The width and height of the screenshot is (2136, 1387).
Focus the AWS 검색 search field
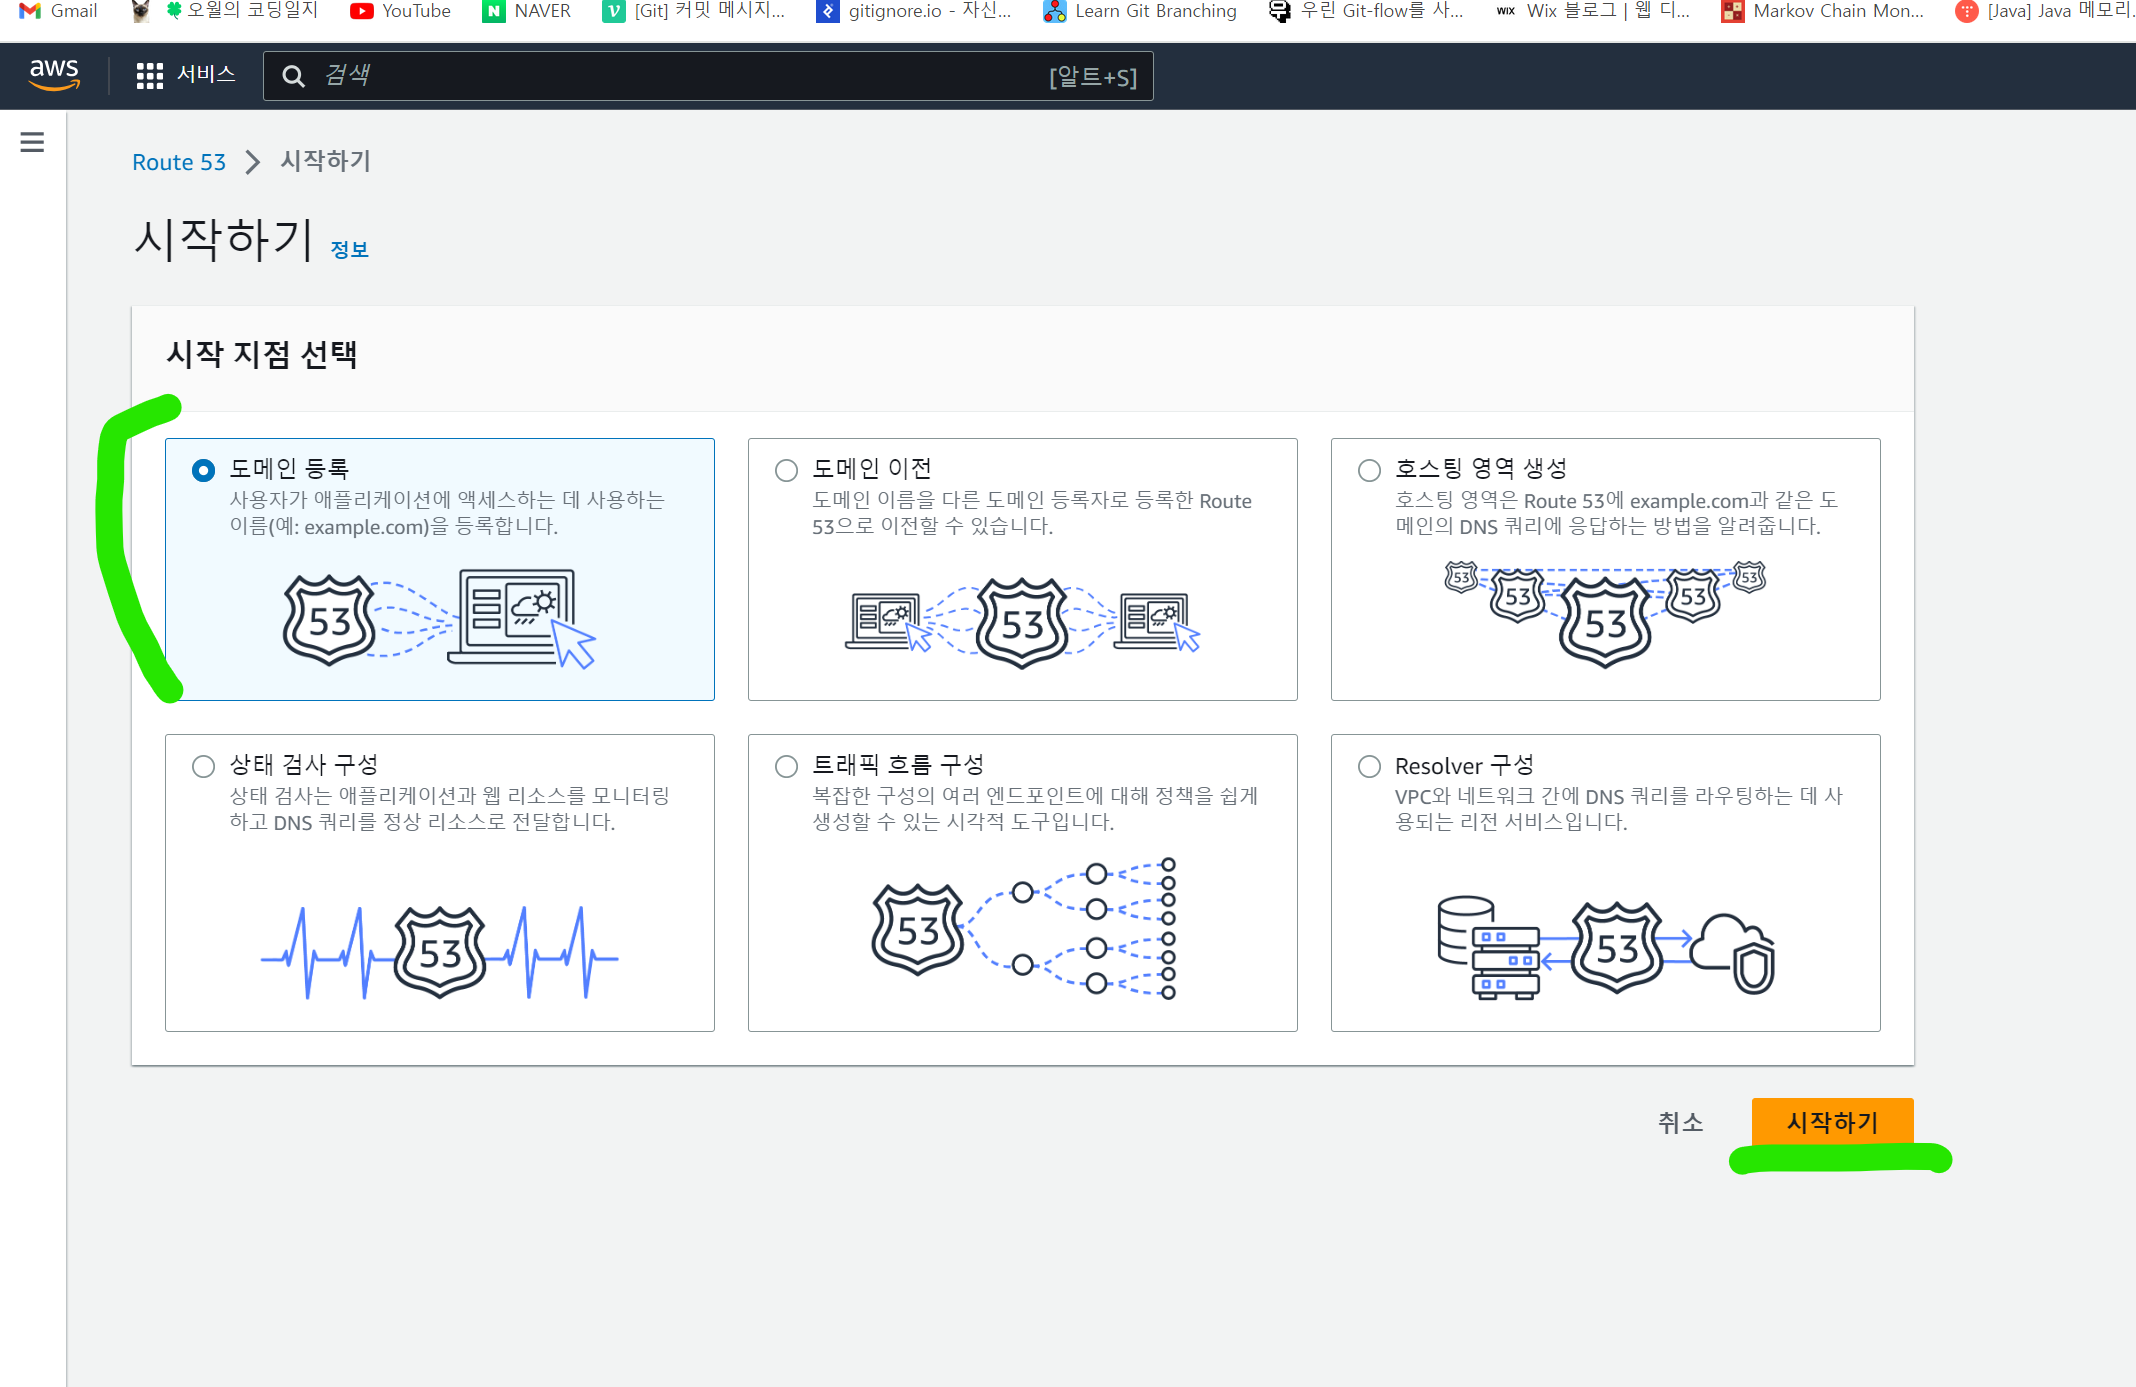click(x=680, y=76)
